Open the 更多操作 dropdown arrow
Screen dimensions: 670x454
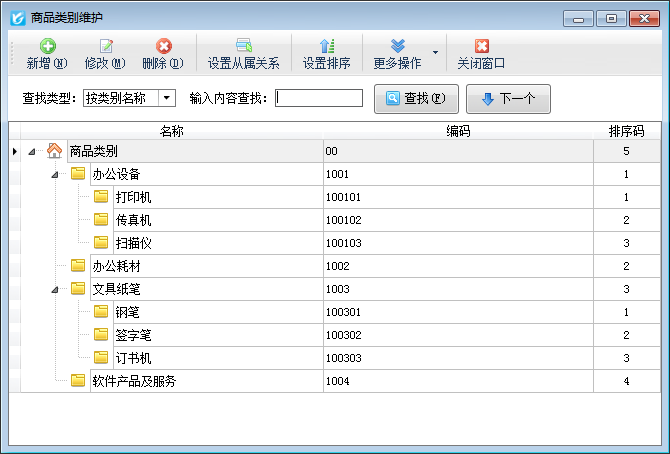click(x=434, y=52)
